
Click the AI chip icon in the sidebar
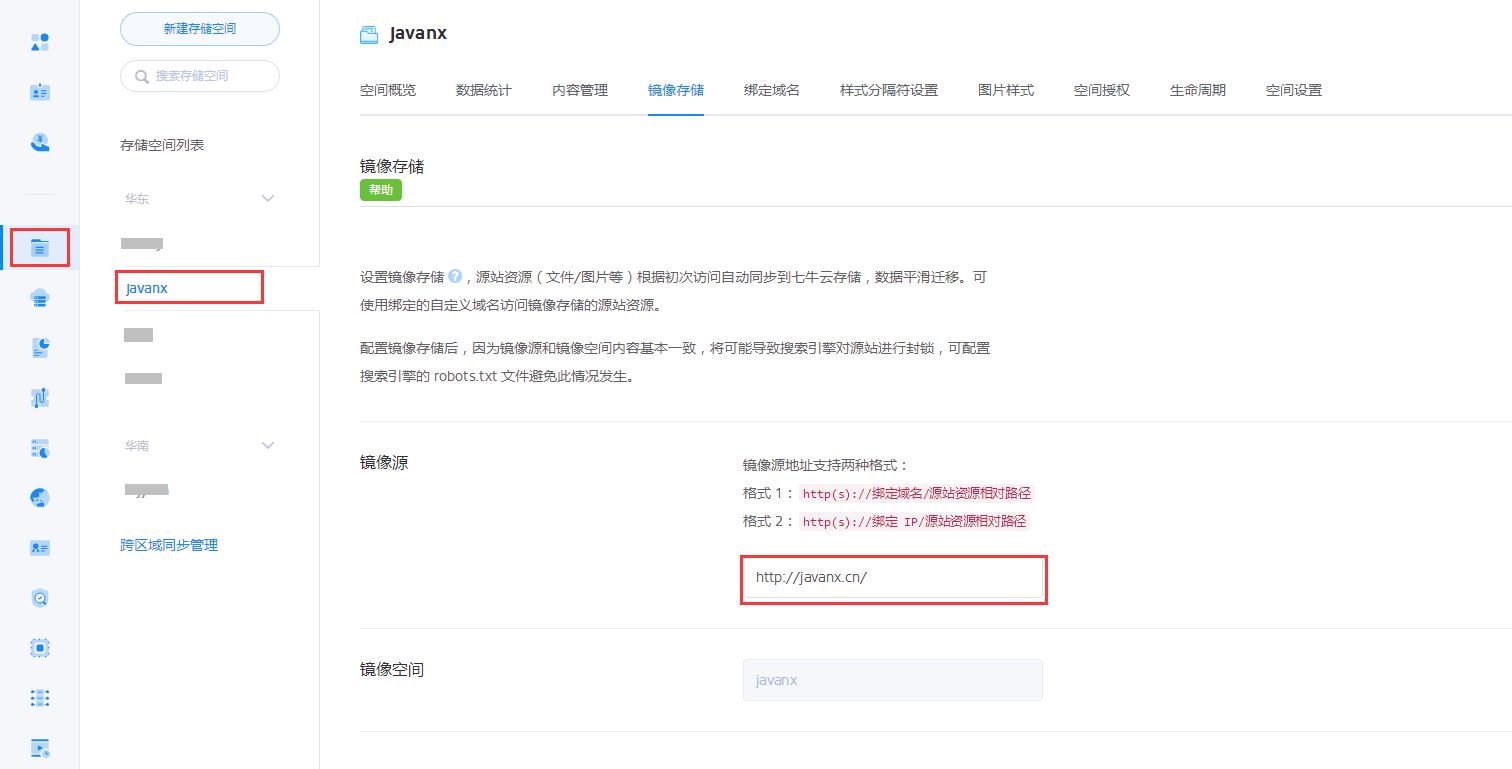coord(39,647)
